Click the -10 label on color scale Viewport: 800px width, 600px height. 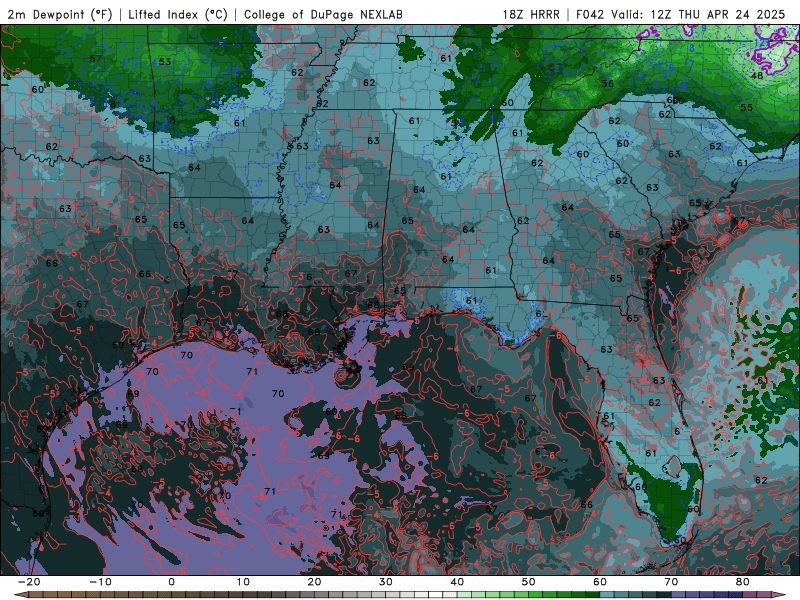[100, 582]
